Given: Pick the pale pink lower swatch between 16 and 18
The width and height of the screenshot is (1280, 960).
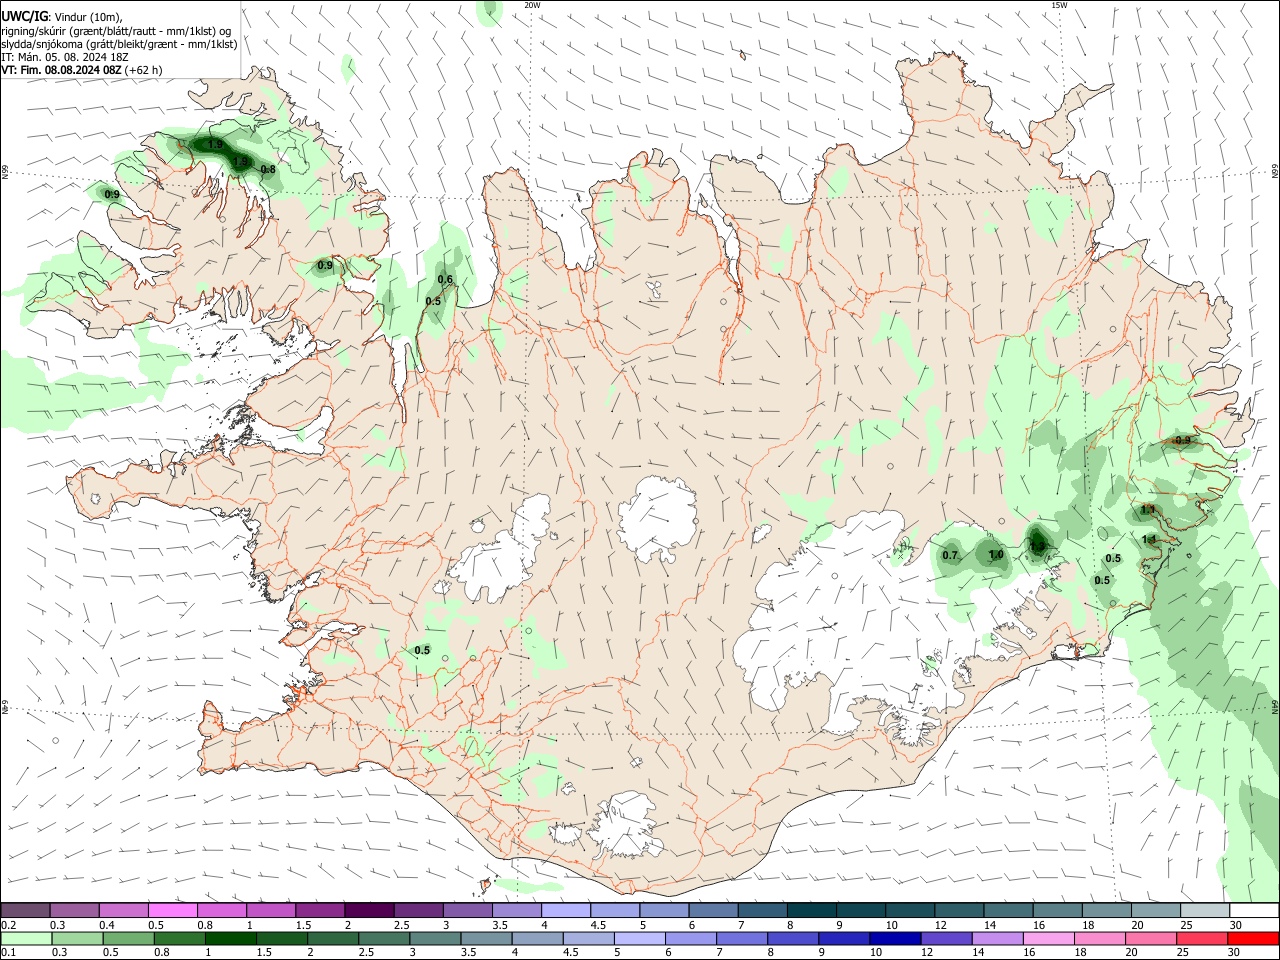Looking at the screenshot, I should tap(1048, 938).
